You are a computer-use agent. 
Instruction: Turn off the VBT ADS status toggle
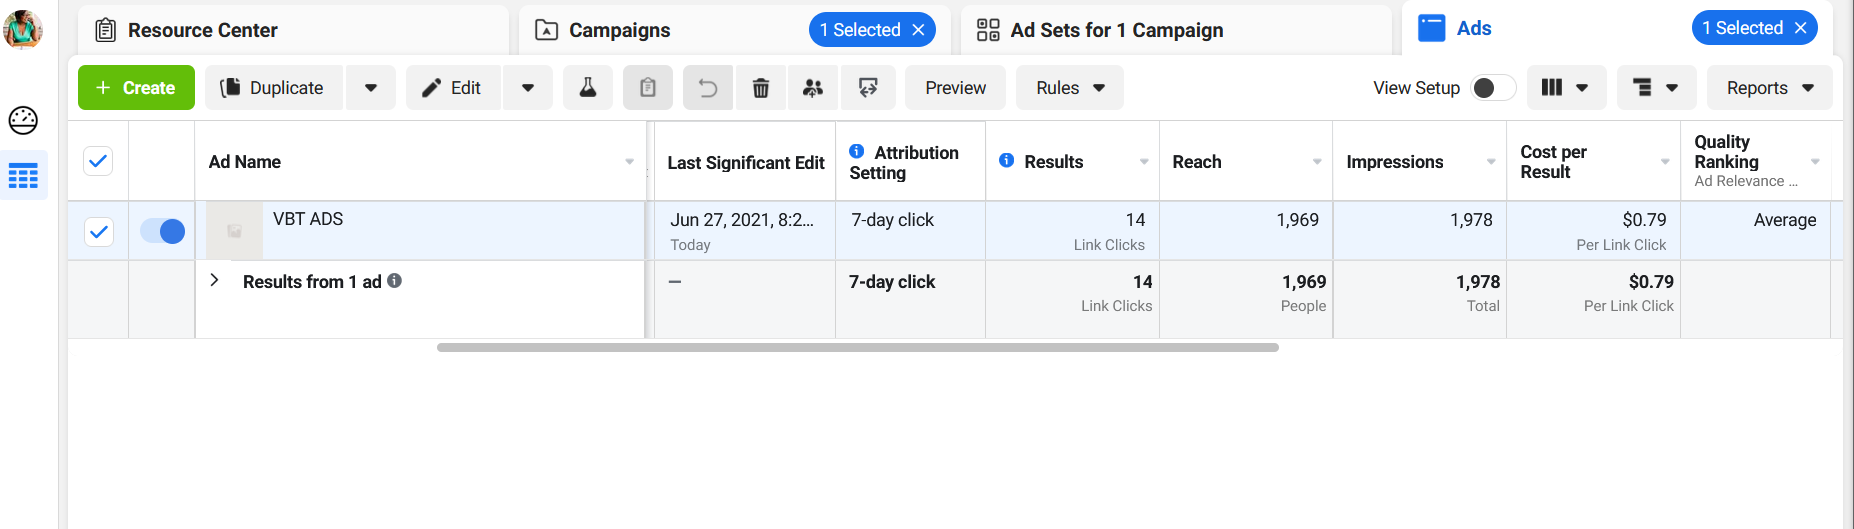pos(163,231)
